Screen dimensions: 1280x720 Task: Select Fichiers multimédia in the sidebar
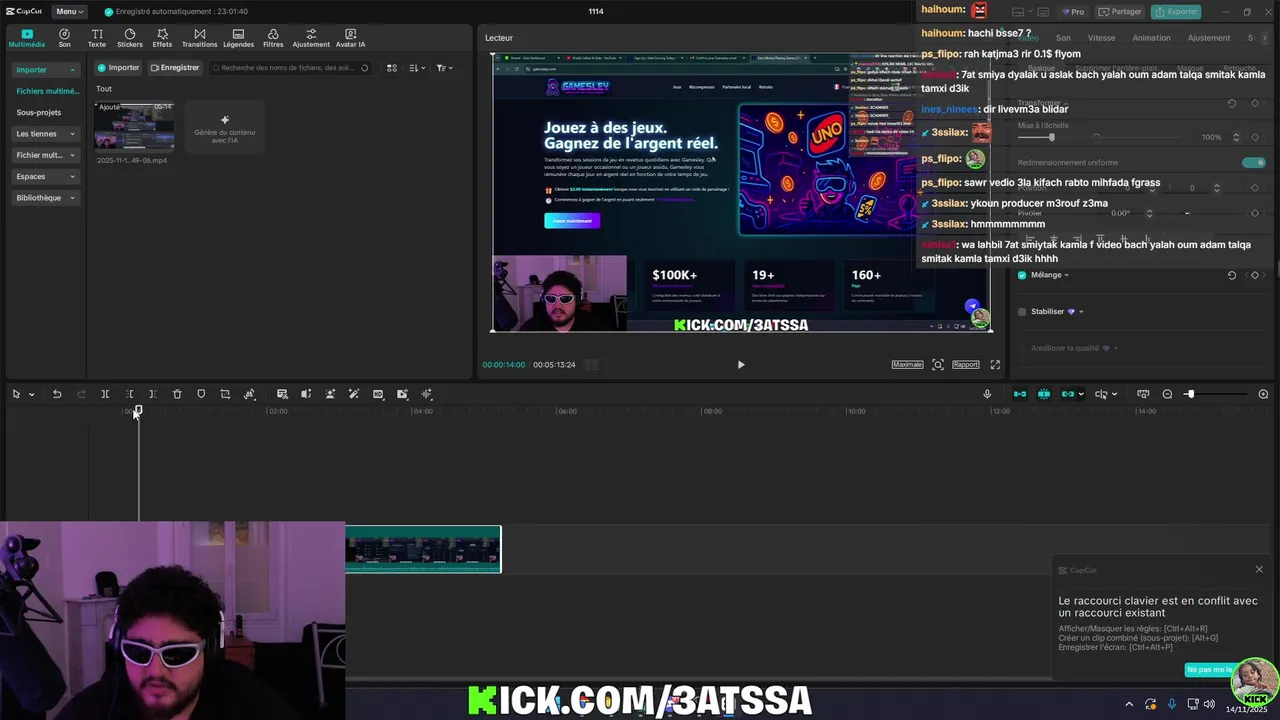pos(47,91)
